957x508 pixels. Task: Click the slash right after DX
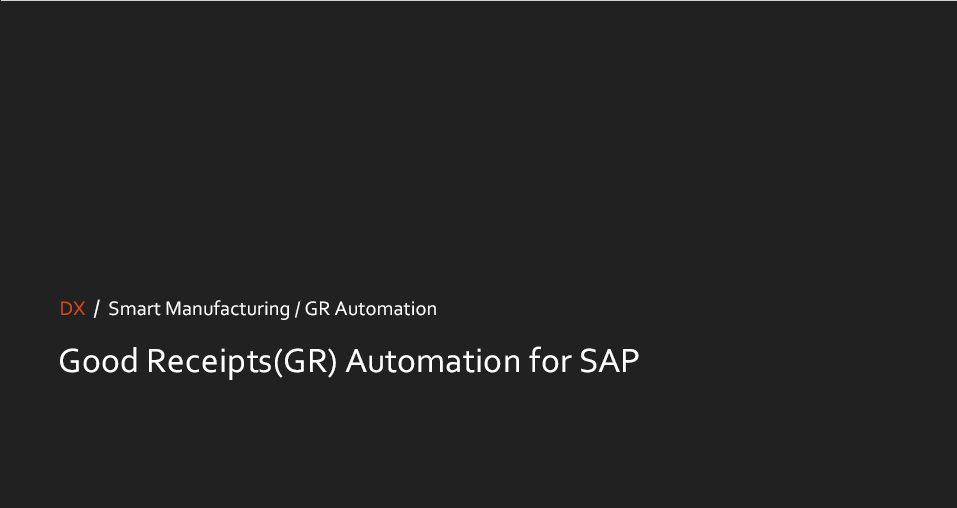(x=96, y=309)
